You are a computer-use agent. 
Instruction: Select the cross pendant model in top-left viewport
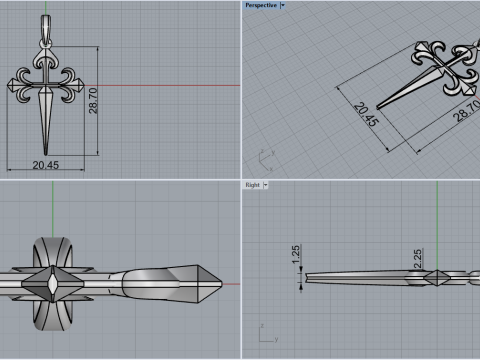coord(46,85)
